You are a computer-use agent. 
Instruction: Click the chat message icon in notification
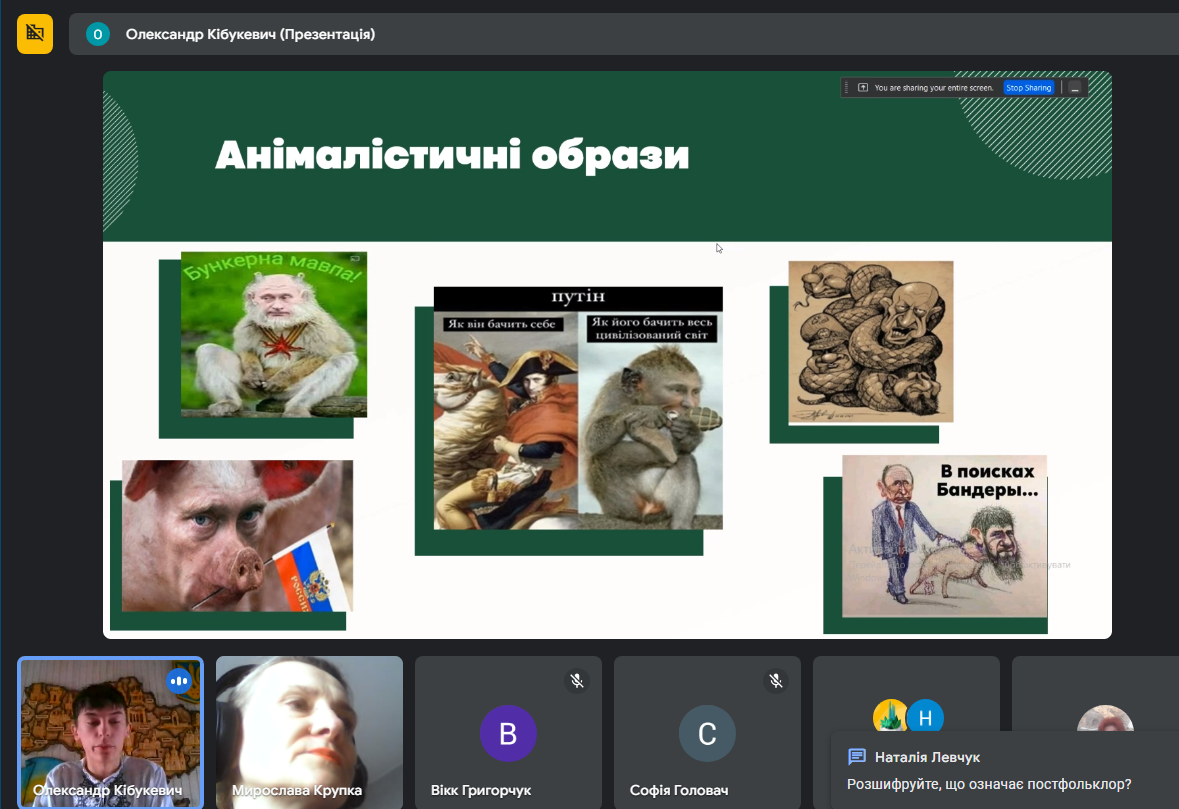point(857,757)
